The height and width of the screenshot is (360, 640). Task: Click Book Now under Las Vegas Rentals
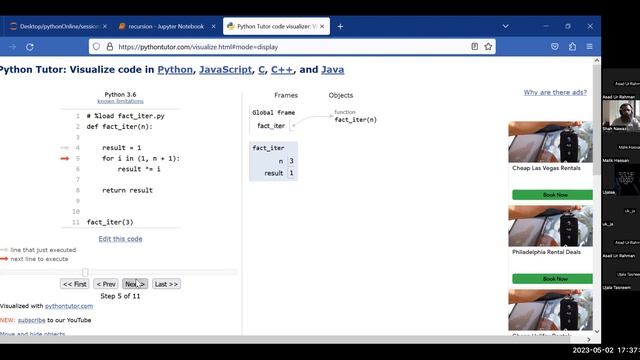(x=553, y=195)
